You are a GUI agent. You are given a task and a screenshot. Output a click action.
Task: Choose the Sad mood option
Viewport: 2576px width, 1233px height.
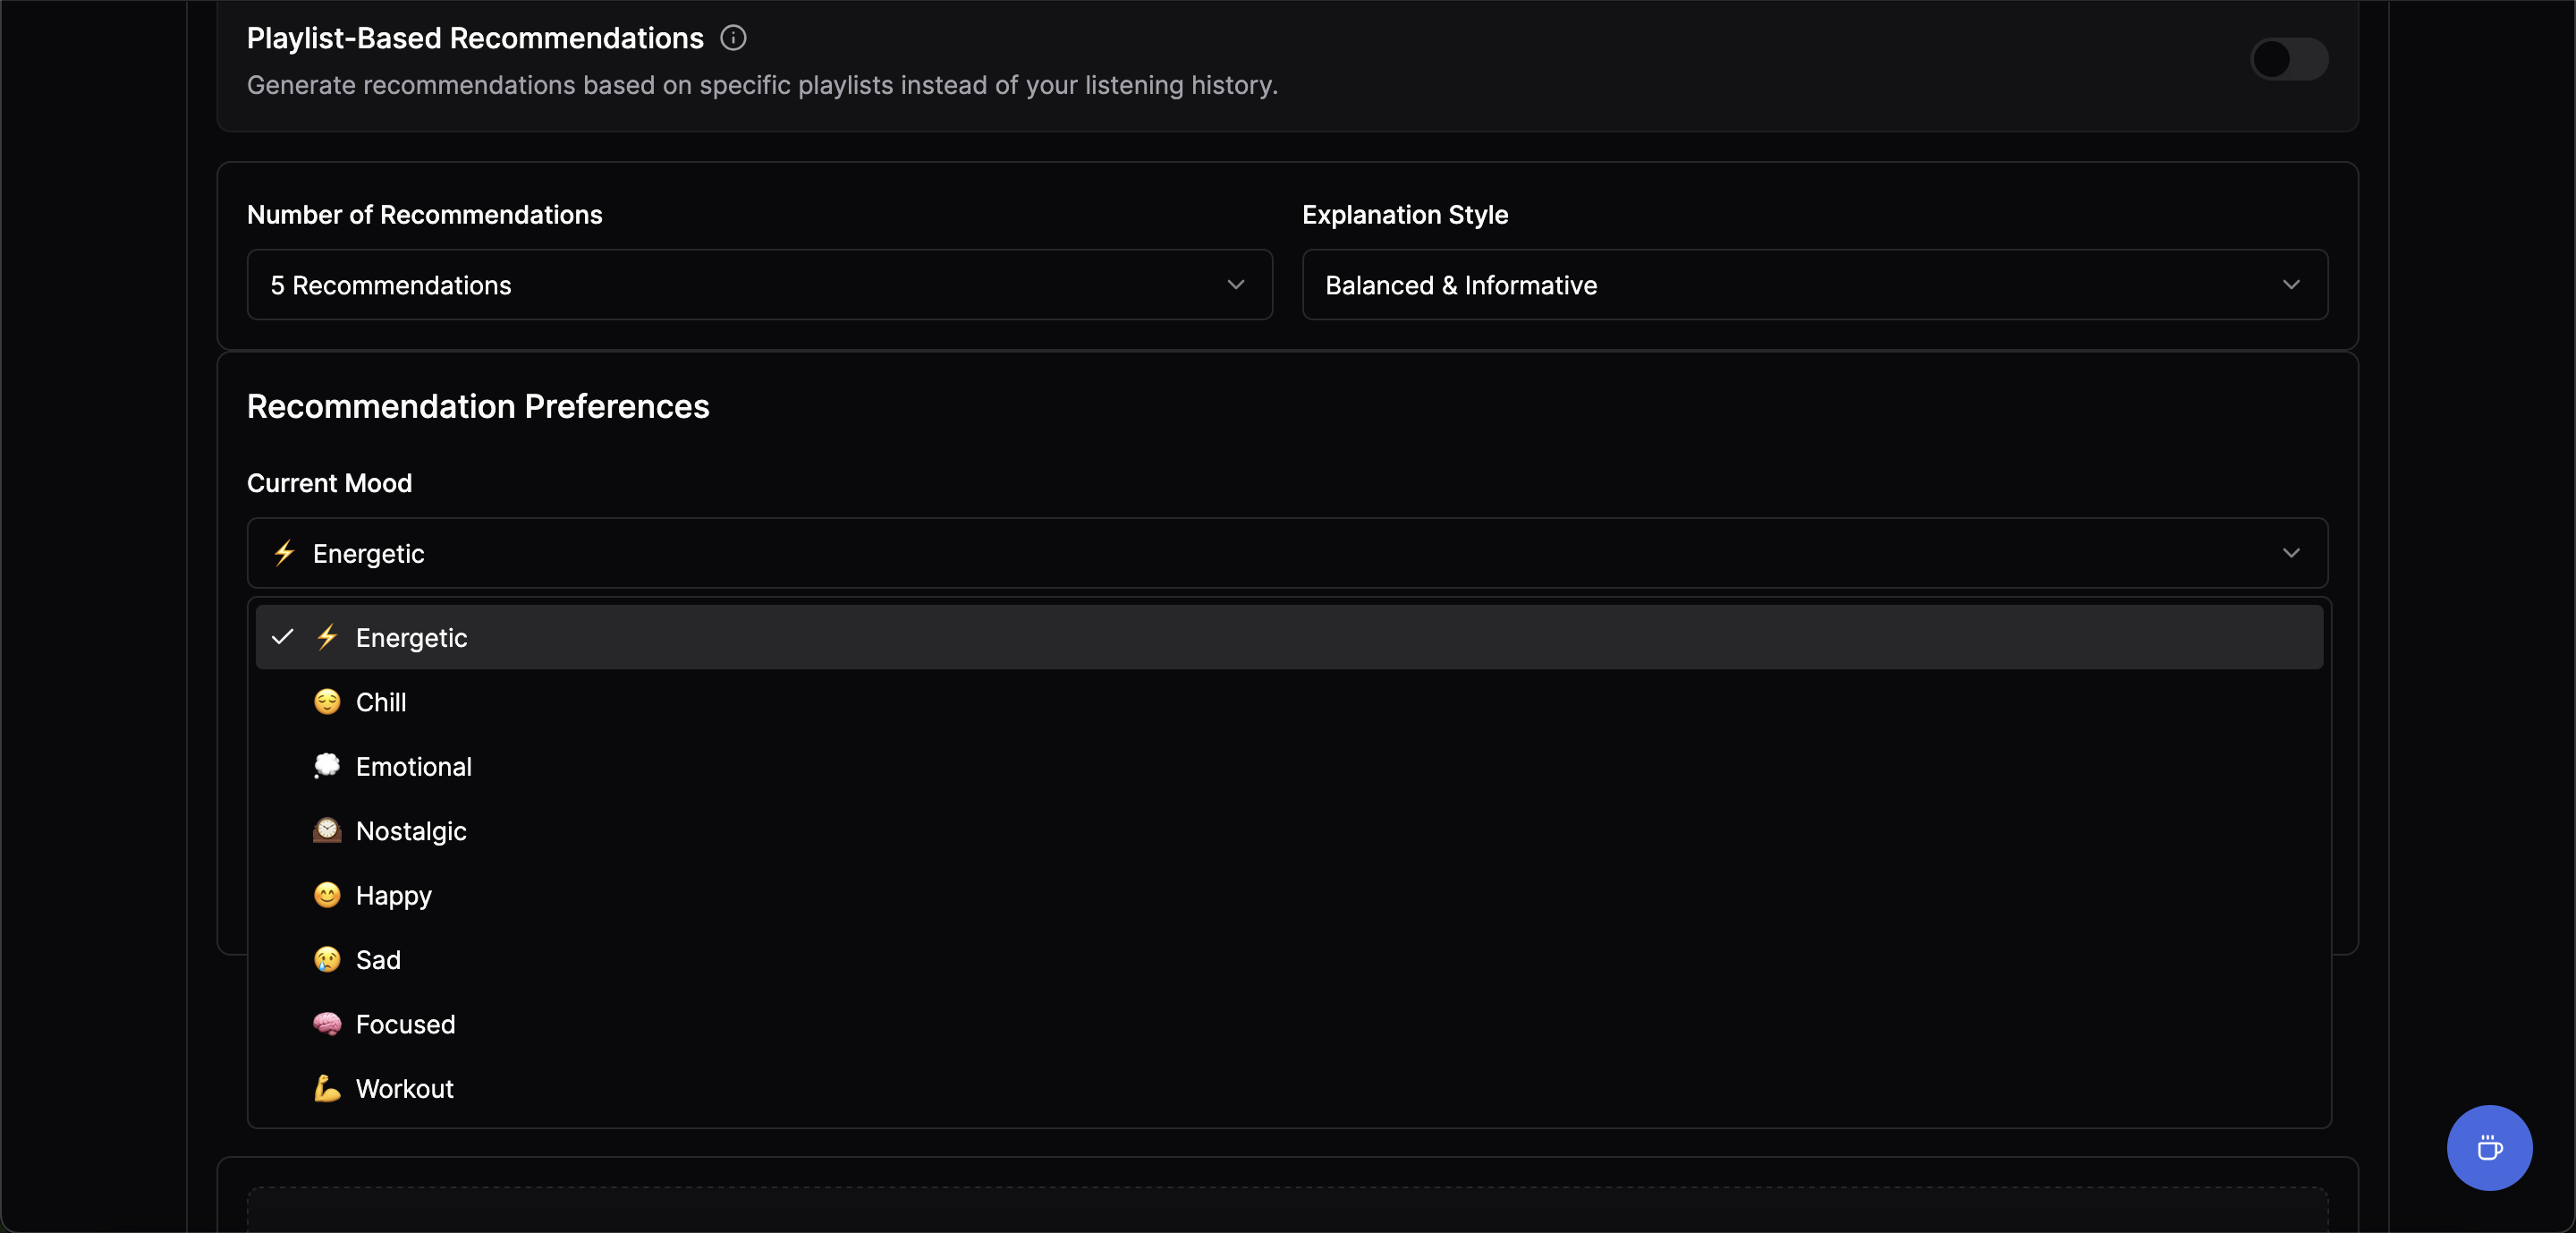point(378,960)
